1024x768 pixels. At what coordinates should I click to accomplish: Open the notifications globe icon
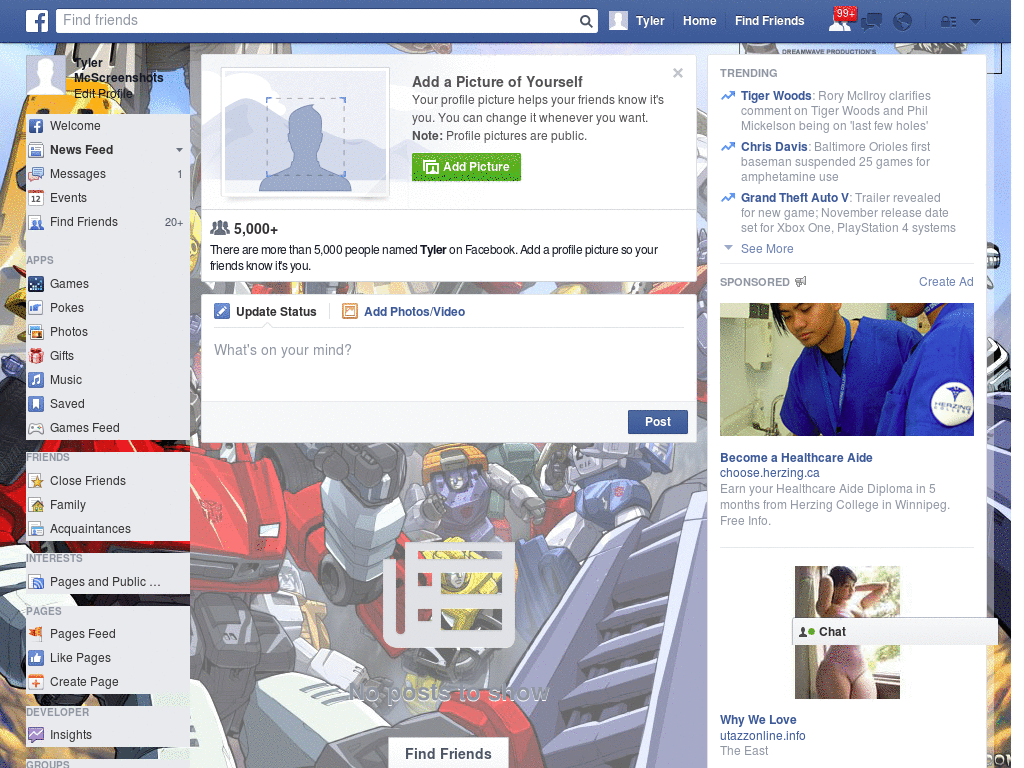tap(903, 22)
